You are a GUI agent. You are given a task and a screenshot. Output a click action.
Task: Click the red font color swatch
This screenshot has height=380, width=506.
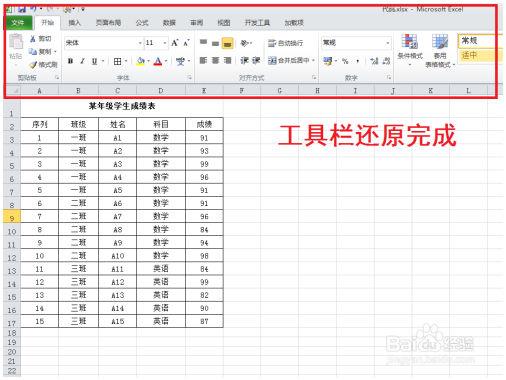(x=158, y=62)
